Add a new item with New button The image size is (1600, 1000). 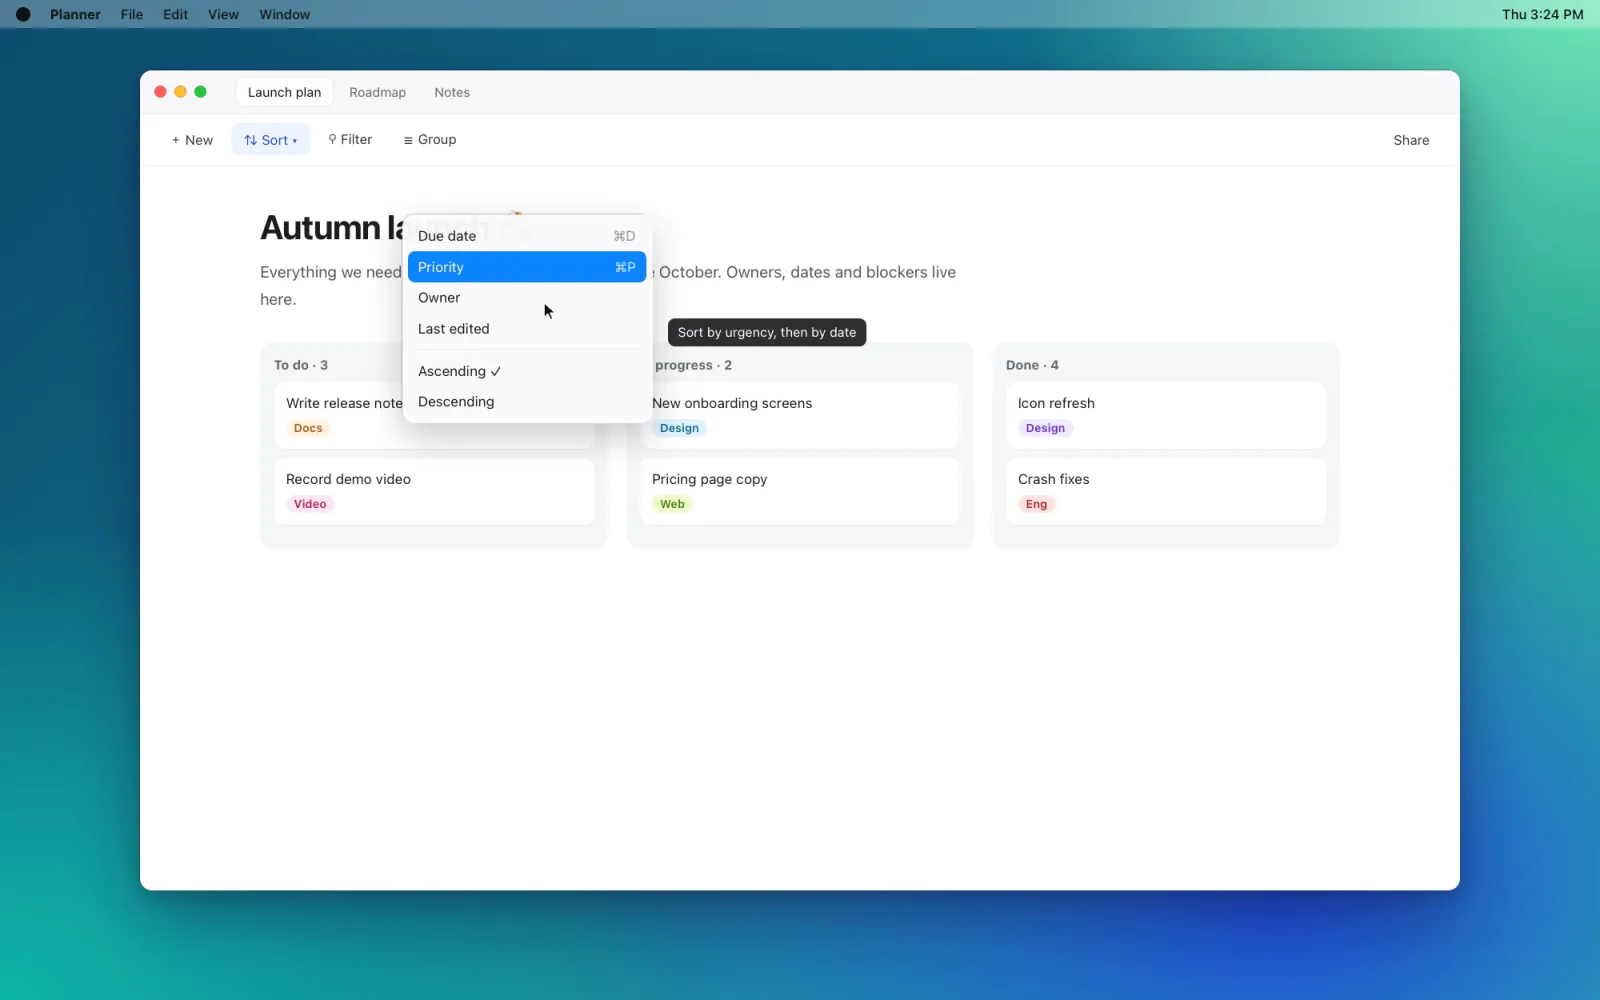click(x=192, y=140)
